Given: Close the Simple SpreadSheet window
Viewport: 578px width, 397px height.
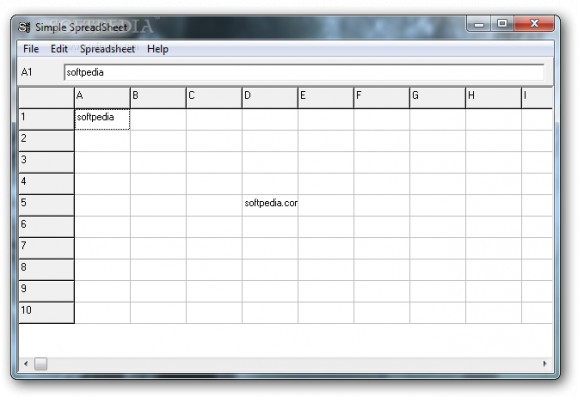Looking at the screenshot, I should click(x=534, y=24).
